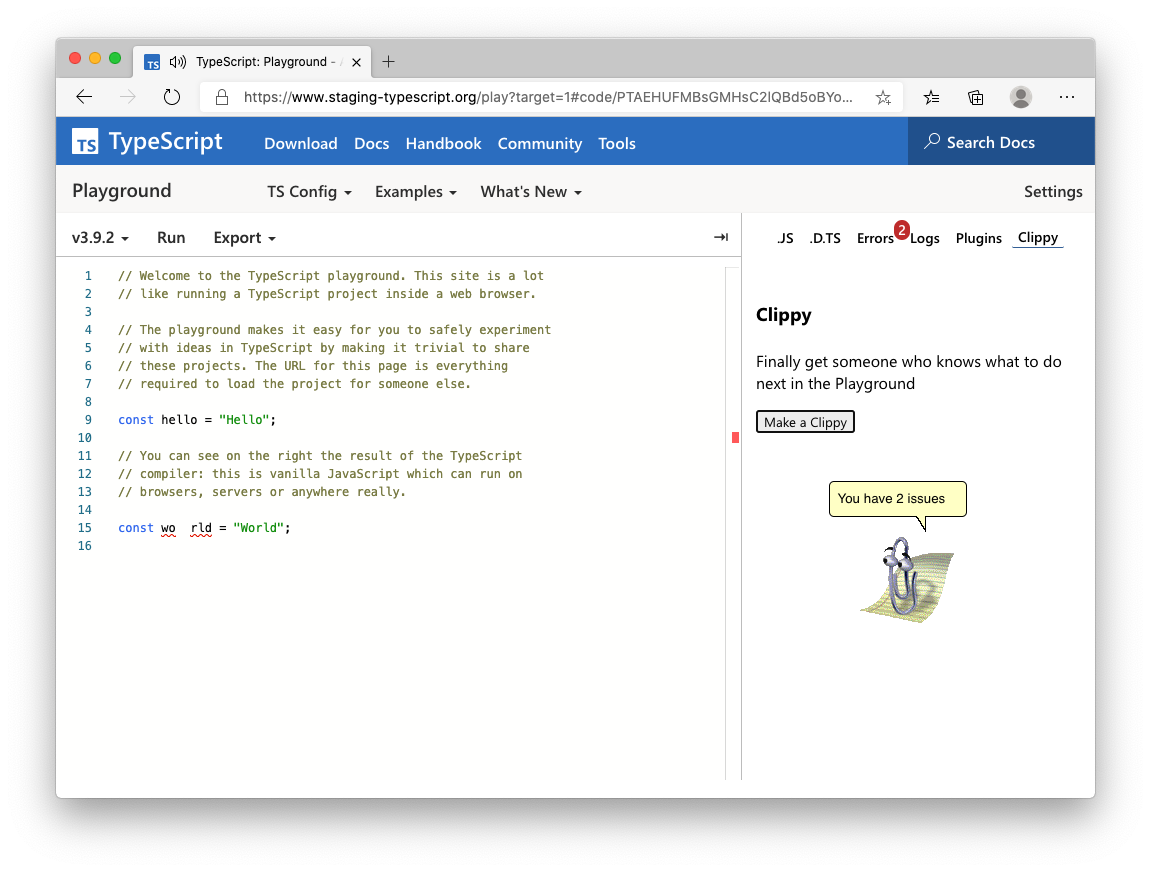Click macOS green maximize window button
Viewport: 1151px width, 872px height.
click(115, 58)
